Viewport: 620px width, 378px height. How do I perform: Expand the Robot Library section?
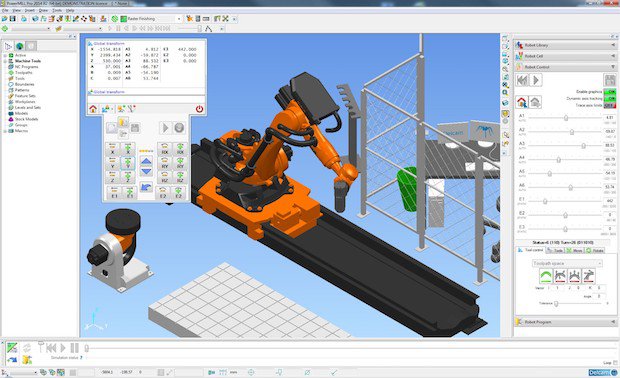tap(565, 45)
